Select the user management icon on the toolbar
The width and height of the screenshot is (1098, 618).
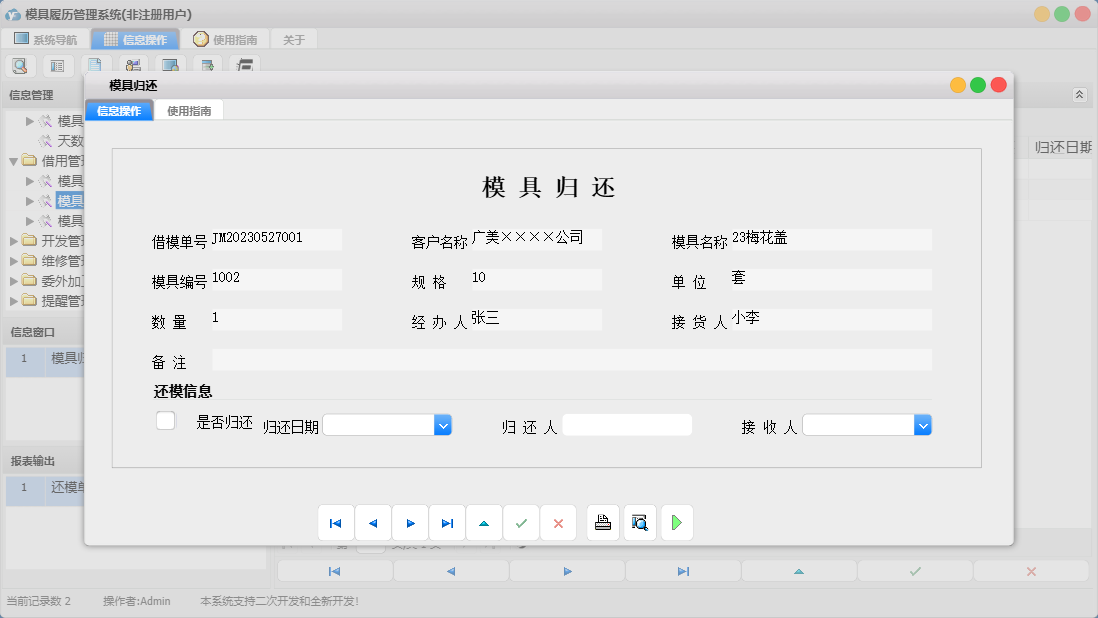click(x=132, y=64)
